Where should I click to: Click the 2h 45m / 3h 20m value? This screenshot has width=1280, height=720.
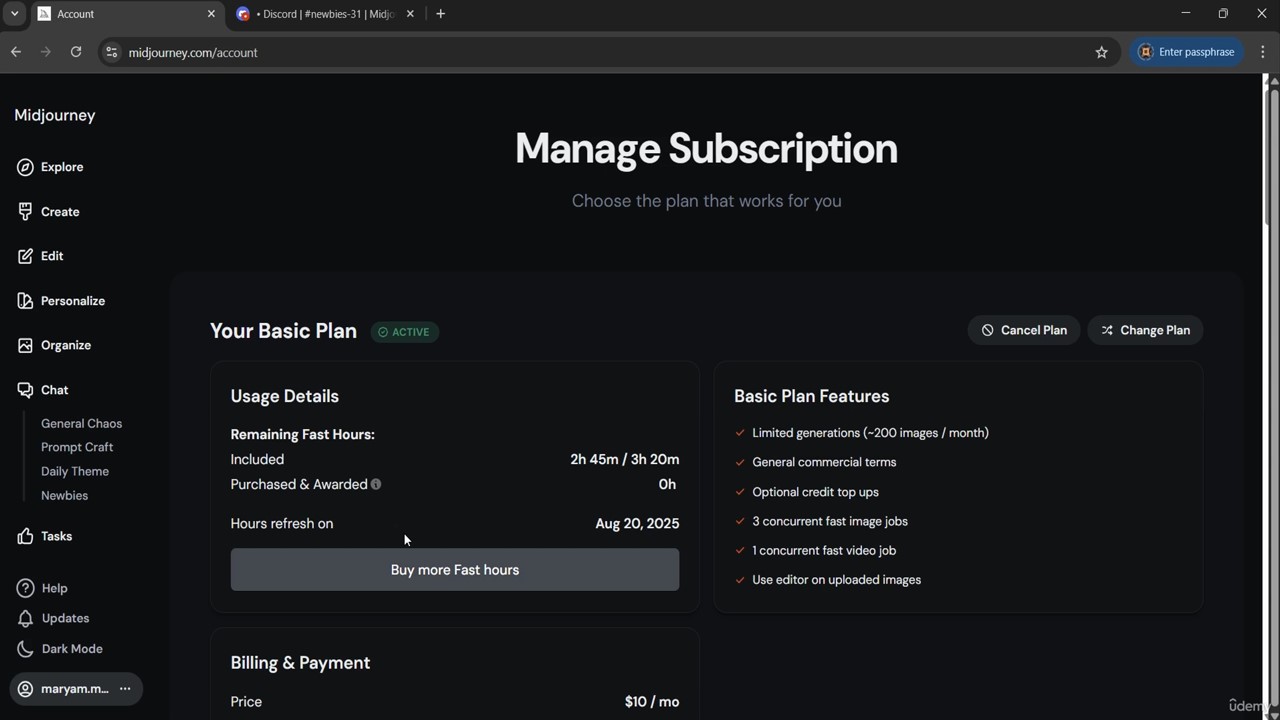click(x=625, y=459)
